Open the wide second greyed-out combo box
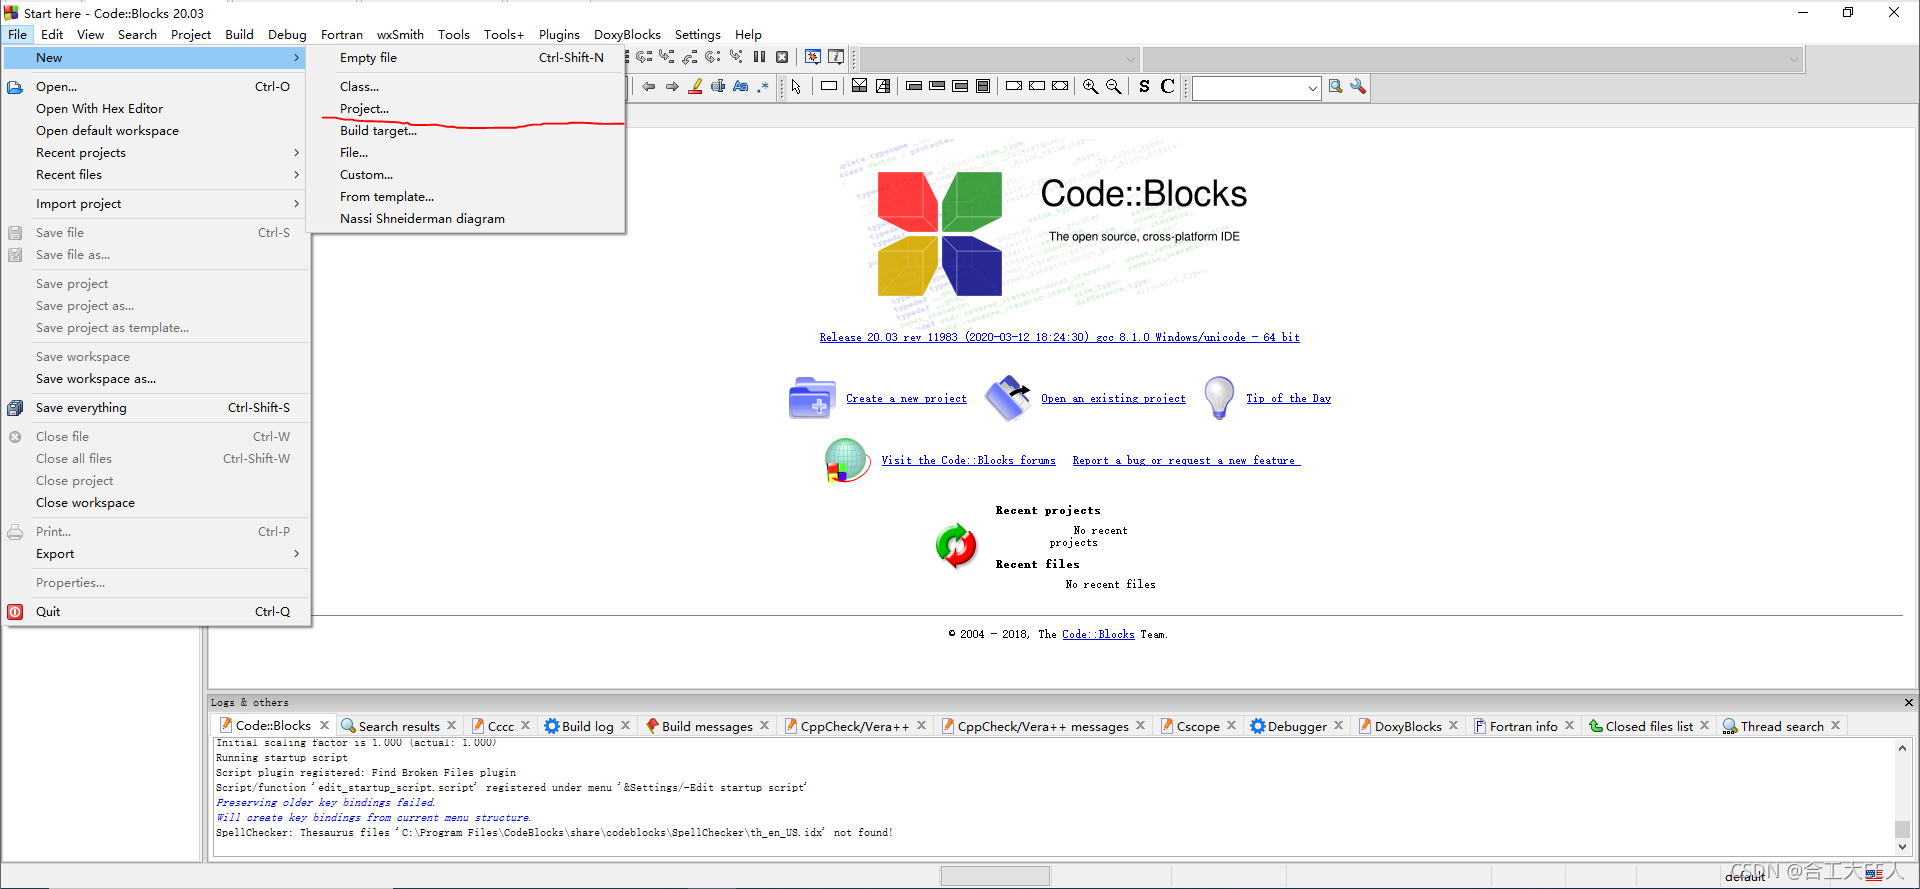 coord(1473,59)
